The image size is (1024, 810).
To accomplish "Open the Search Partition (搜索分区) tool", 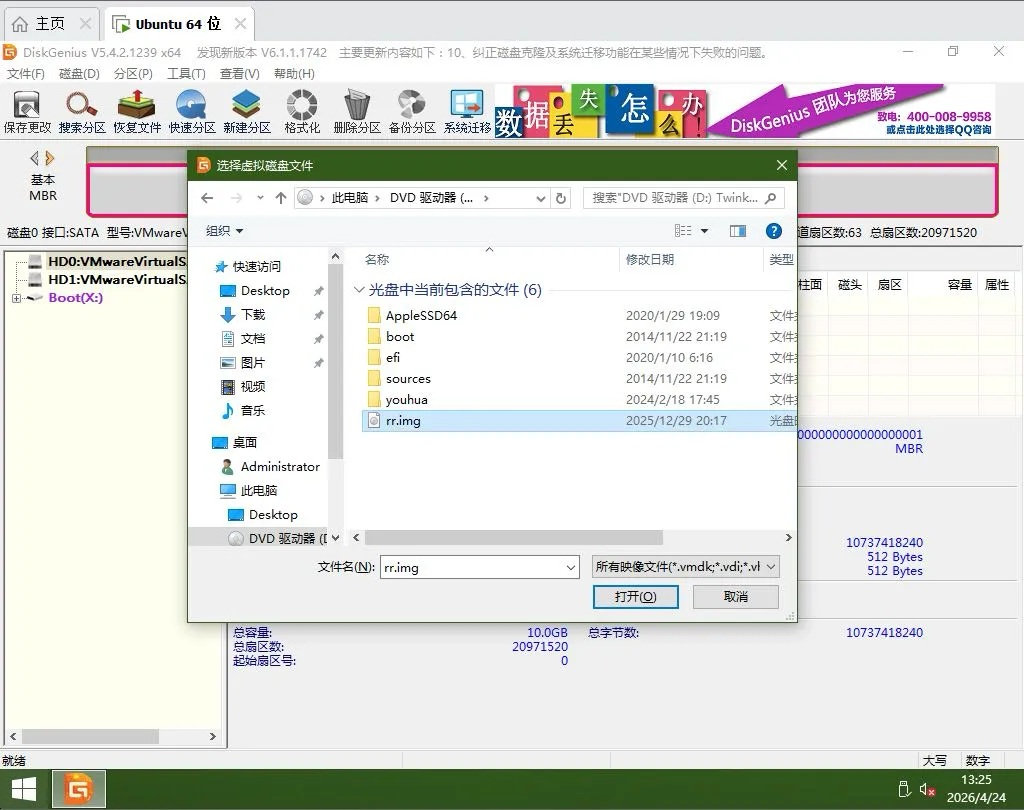I will click(82, 111).
